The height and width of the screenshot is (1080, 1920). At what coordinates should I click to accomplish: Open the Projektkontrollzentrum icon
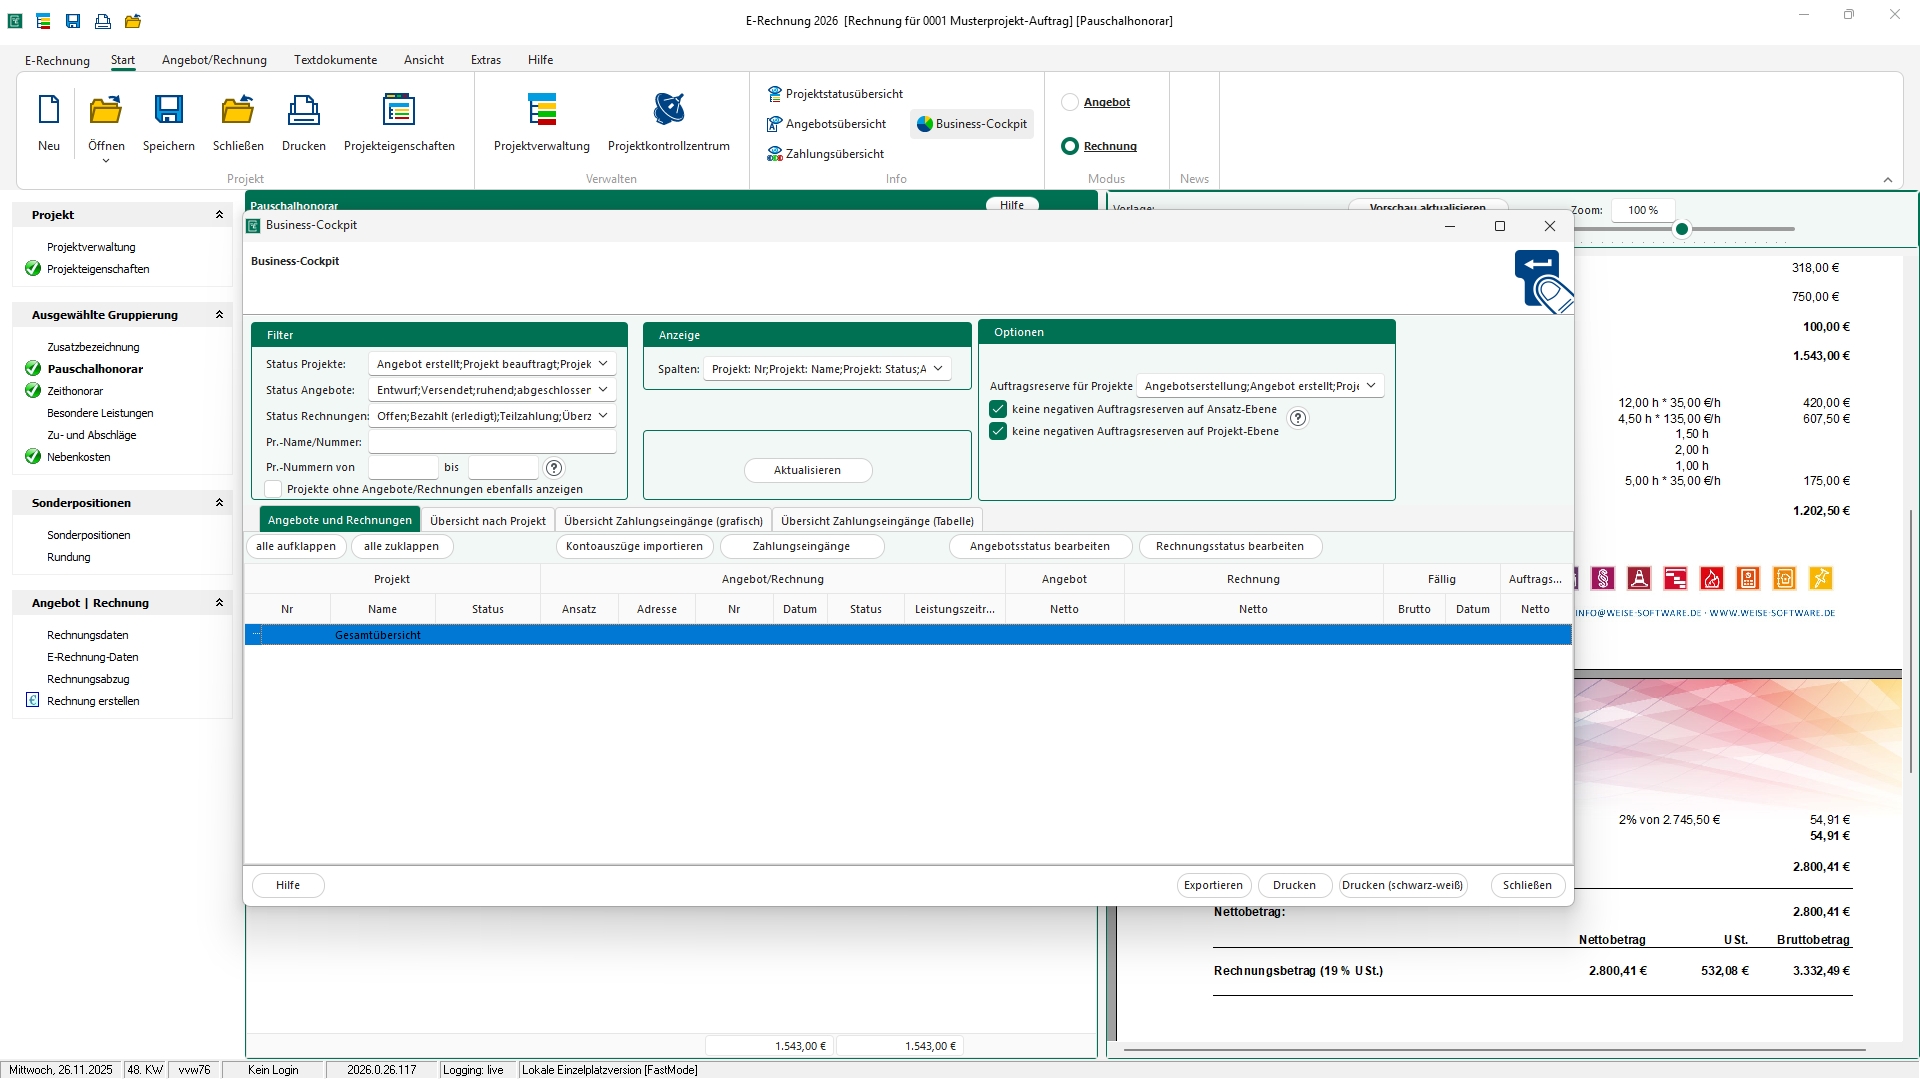668,110
